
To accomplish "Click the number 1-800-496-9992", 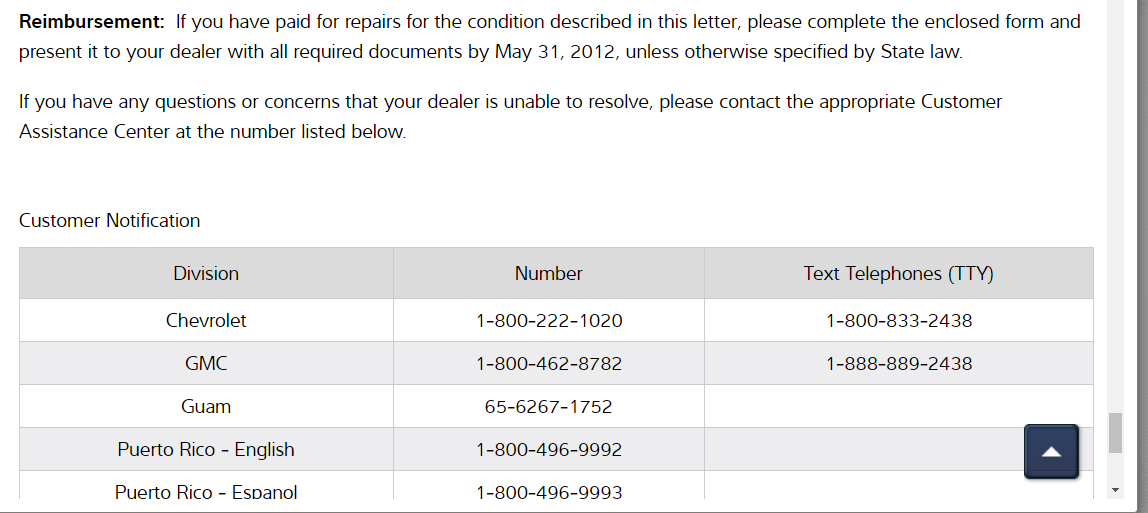I will pos(549,450).
